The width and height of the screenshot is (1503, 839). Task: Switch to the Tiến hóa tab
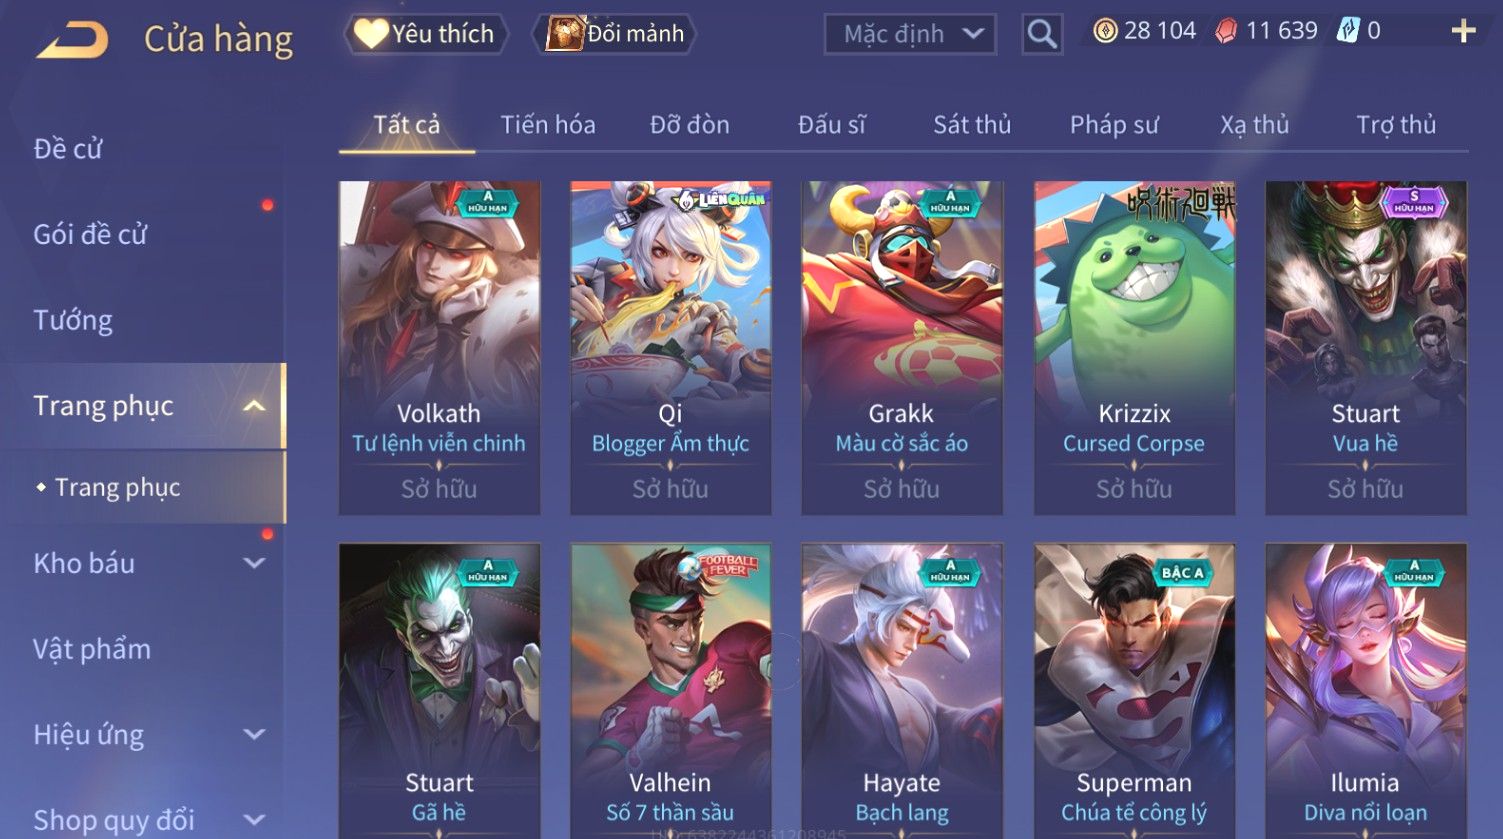point(548,125)
